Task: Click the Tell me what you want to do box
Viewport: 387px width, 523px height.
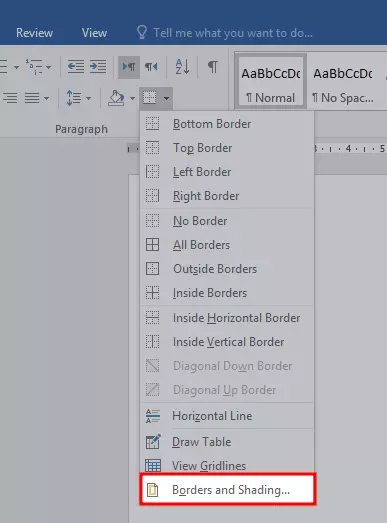Action: coord(233,33)
